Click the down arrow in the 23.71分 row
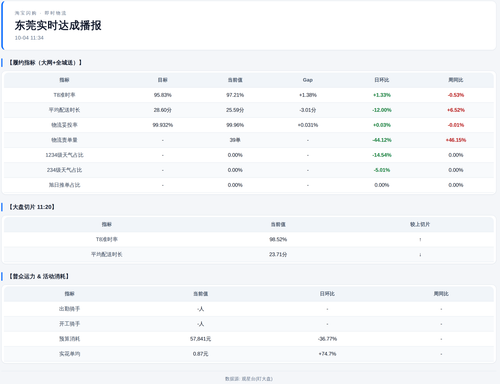 point(420,254)
